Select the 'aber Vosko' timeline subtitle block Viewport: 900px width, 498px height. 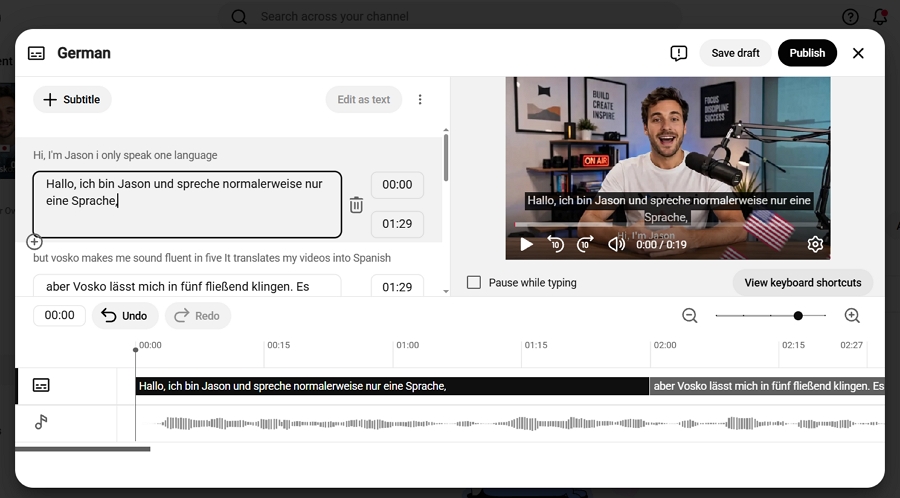pyautogui.click(x=767, y=386)
